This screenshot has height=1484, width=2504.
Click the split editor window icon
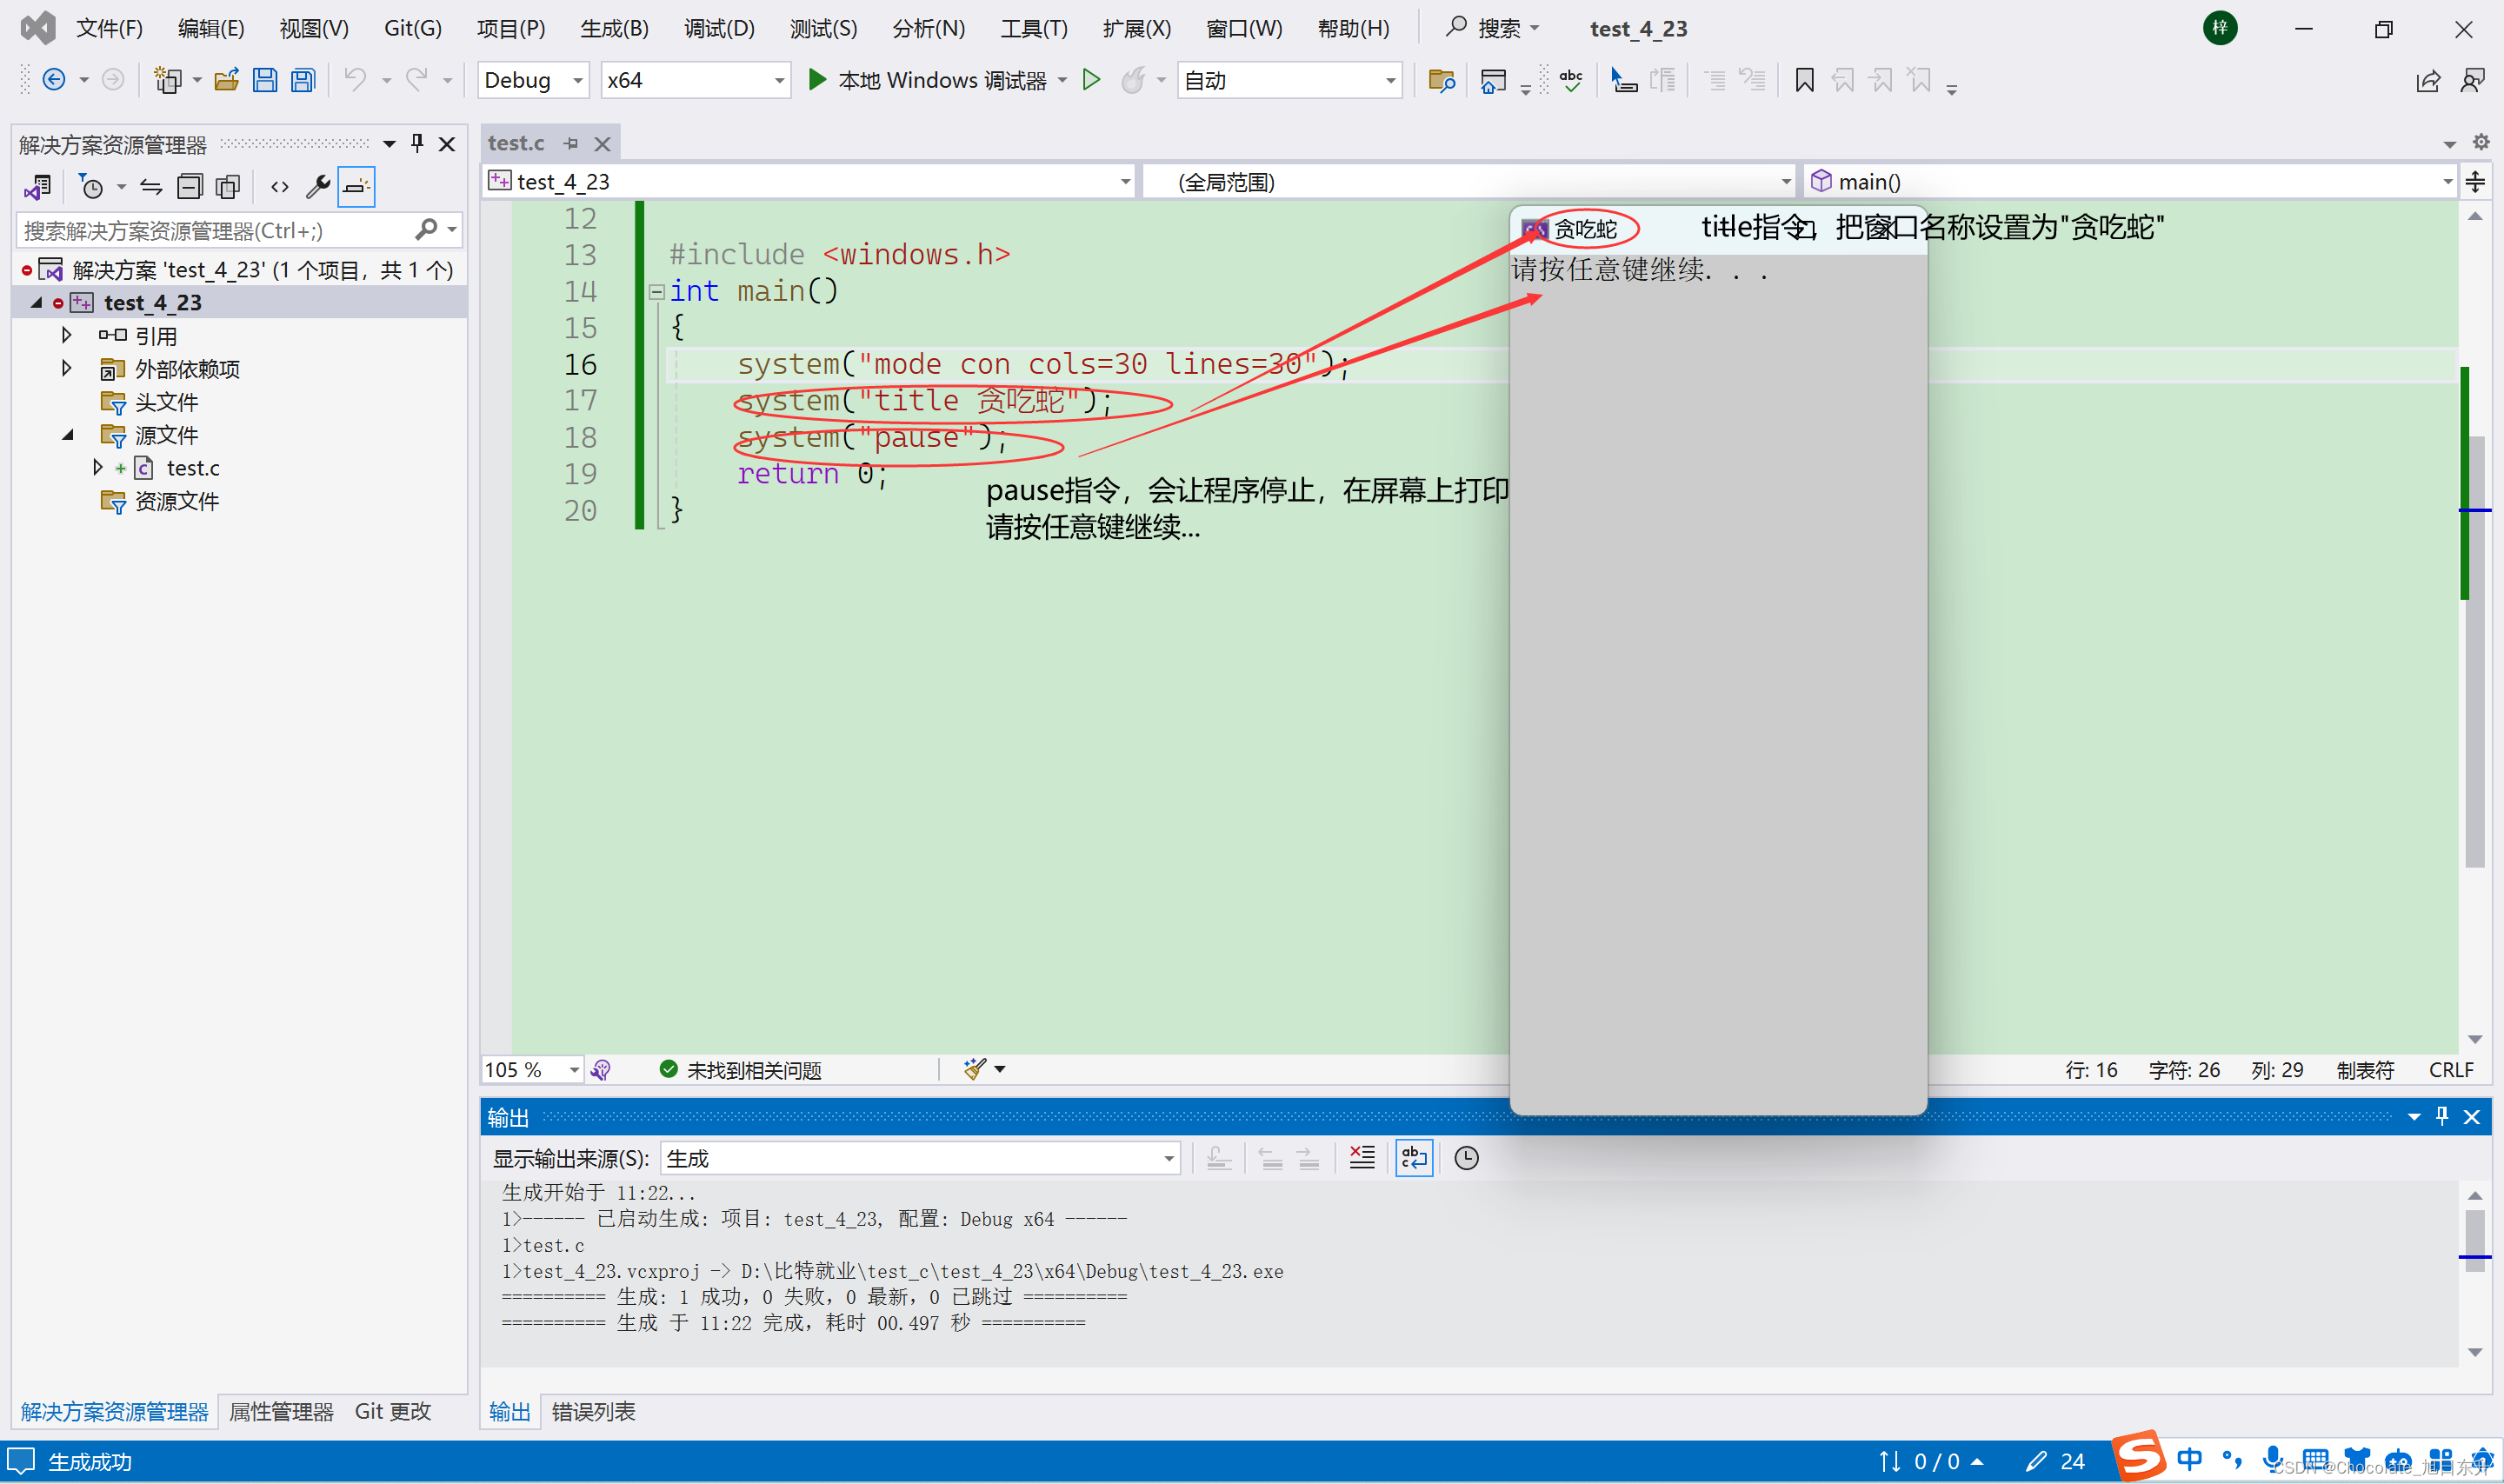click(2475, 181)
